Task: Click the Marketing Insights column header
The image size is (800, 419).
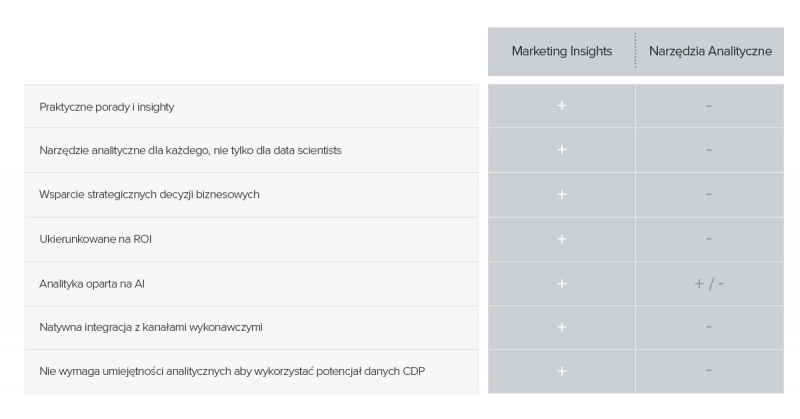Action: click(562, 51)
